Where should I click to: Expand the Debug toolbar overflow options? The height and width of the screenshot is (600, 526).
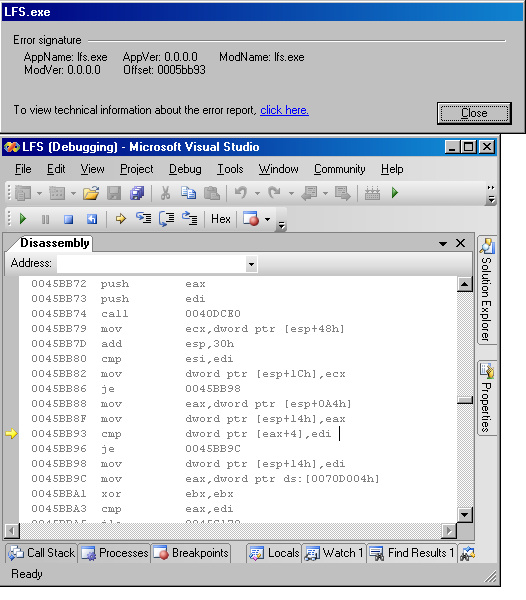click(x=282, y=220)
